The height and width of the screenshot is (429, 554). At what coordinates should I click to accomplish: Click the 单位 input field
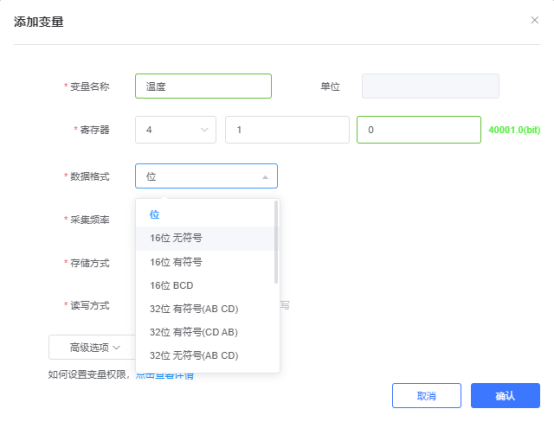(x=430, y=86)
